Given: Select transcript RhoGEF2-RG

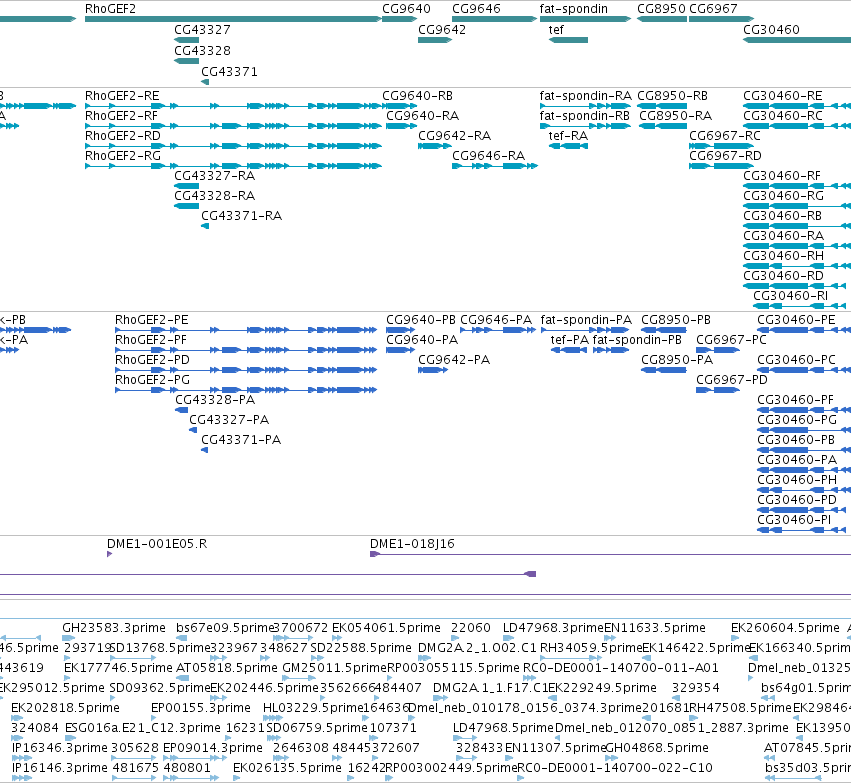Looking at the screenshot, I should pos(123,156).
